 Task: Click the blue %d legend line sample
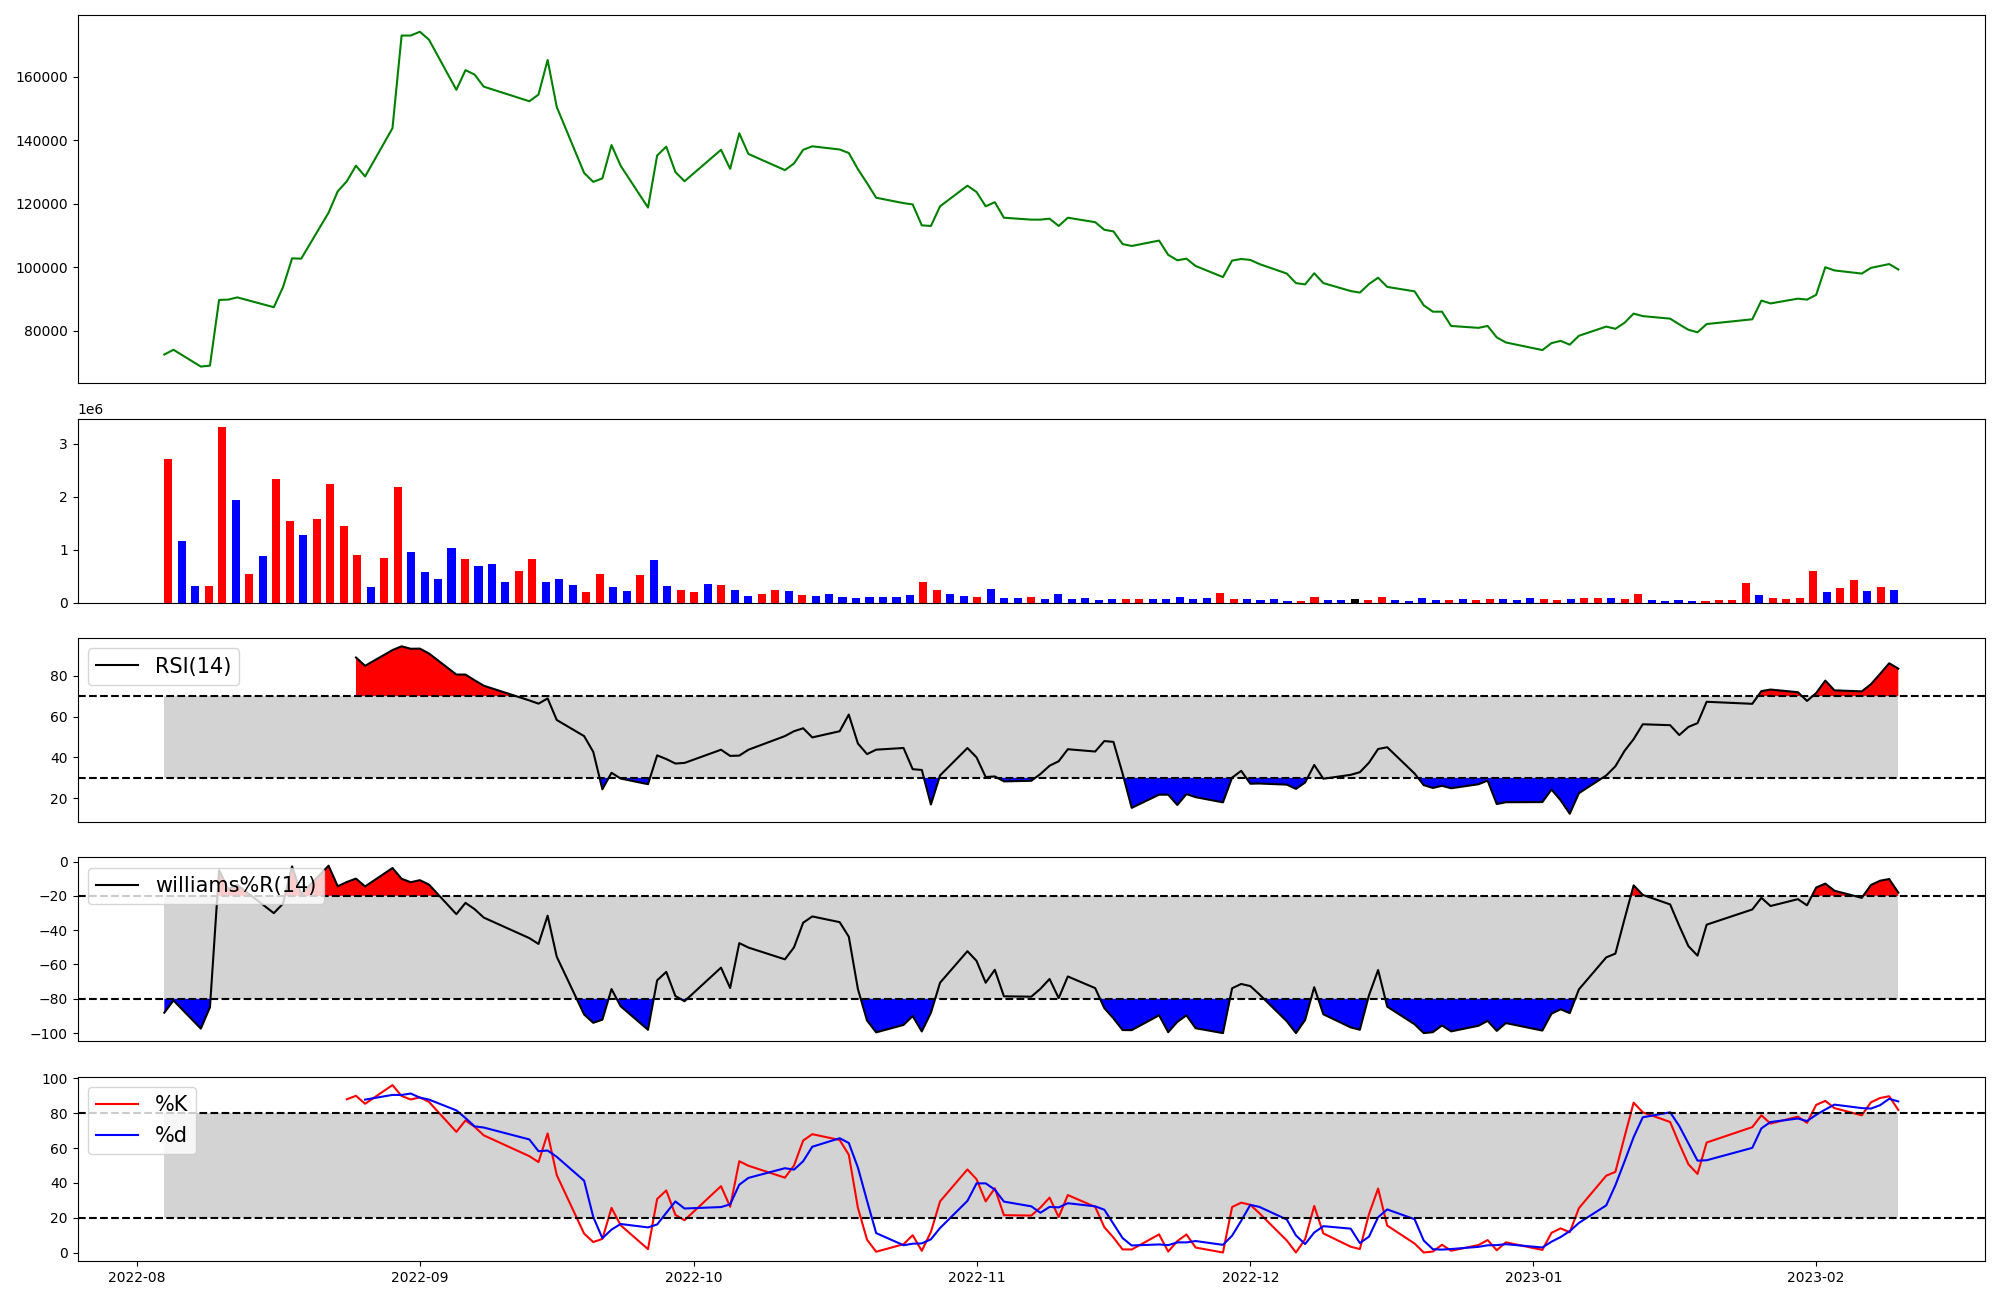pyautogui.click(x=116, y=1135)
